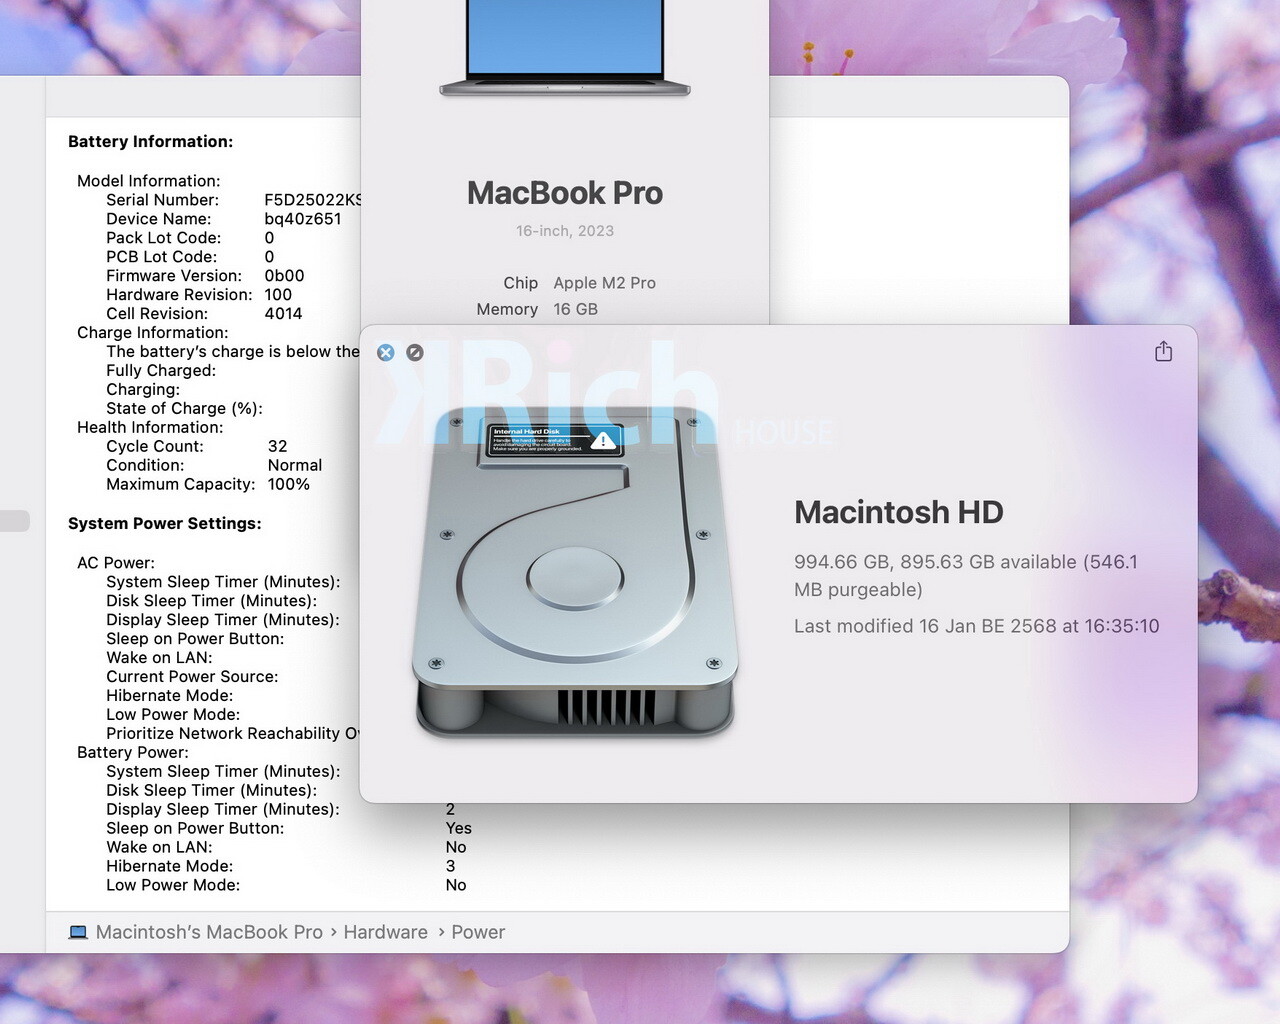Click the "Macintosh HD" title text
Screen dimensions: 1280x1024
coord(899,512)
